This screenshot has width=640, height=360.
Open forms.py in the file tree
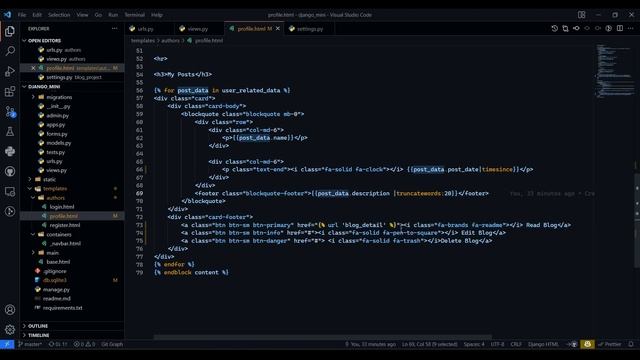coord(57,134)
